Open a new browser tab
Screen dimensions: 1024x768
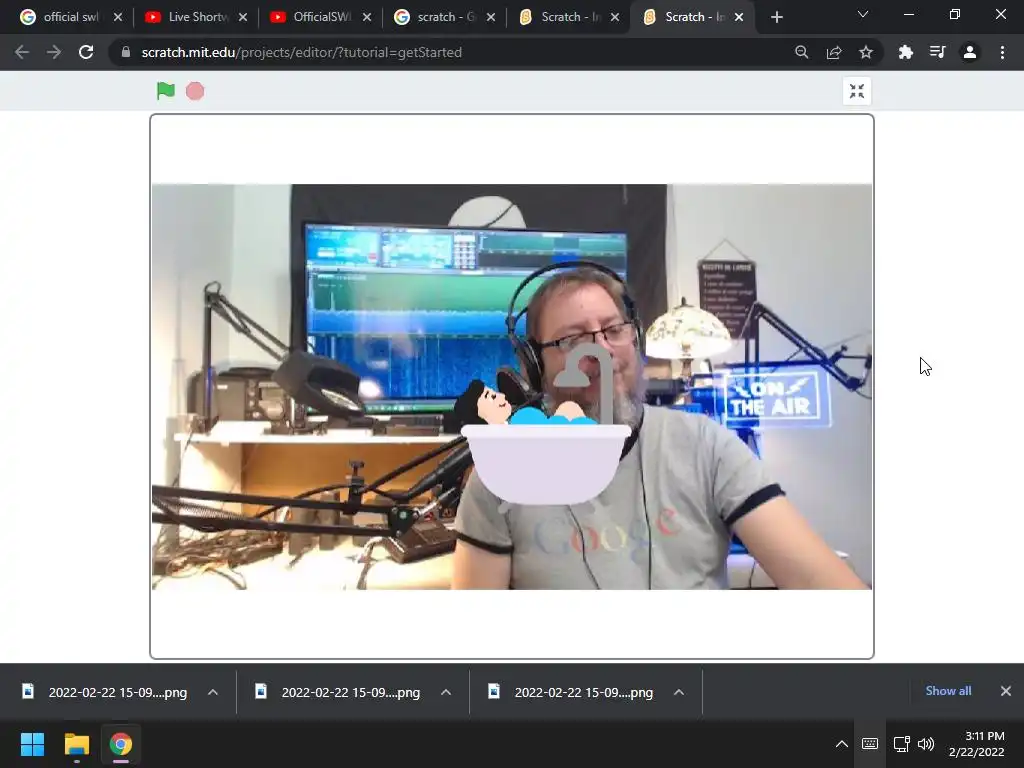[776, 17]
